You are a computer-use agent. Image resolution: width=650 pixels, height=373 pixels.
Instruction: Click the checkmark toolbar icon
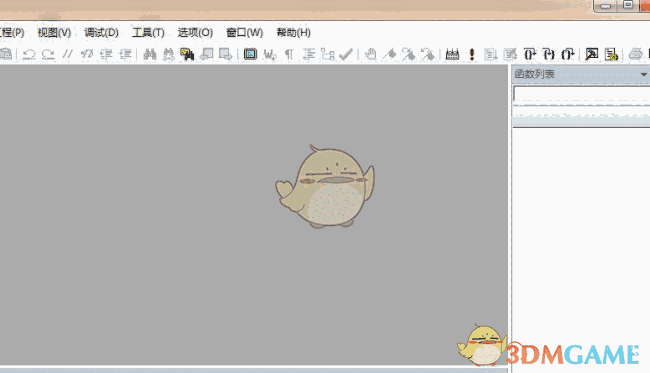(x=346, y=54)
